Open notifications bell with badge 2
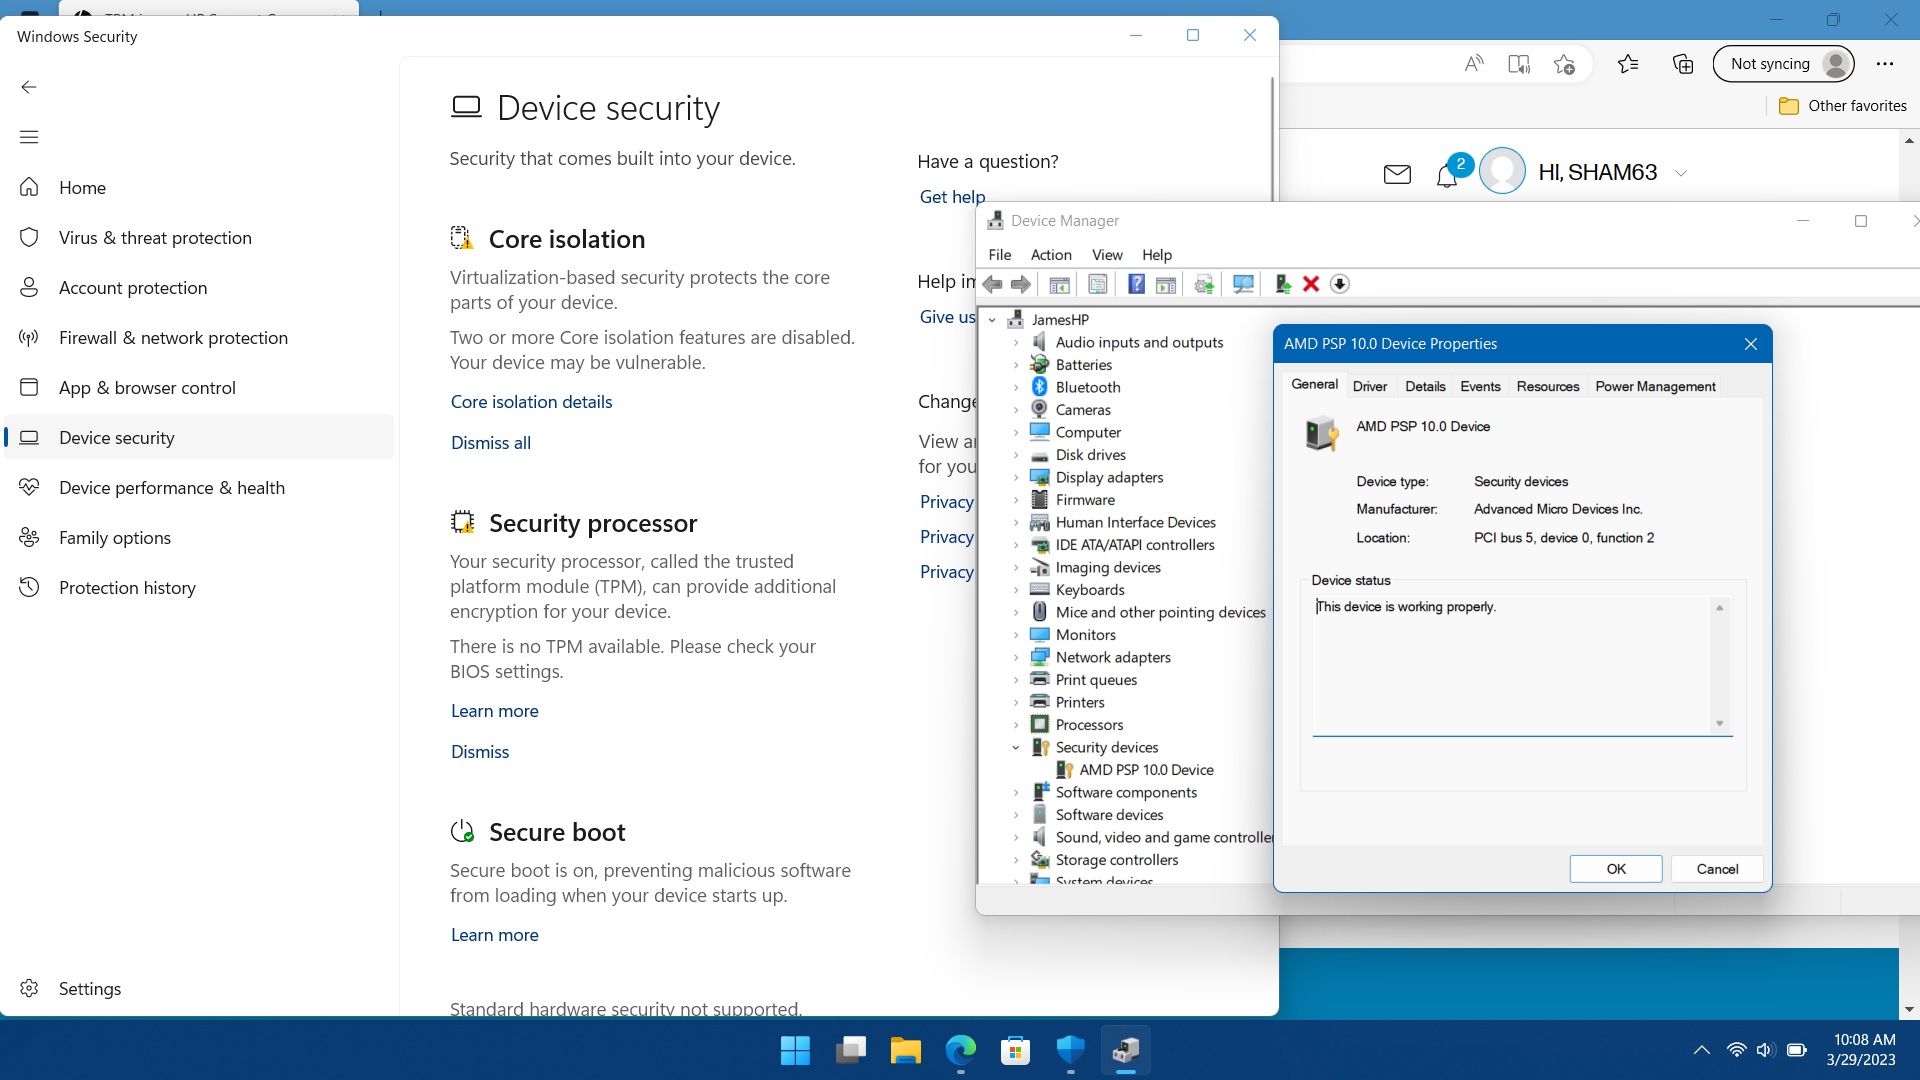Viewport: 1920px width, 1080px height. (1447, 175)
